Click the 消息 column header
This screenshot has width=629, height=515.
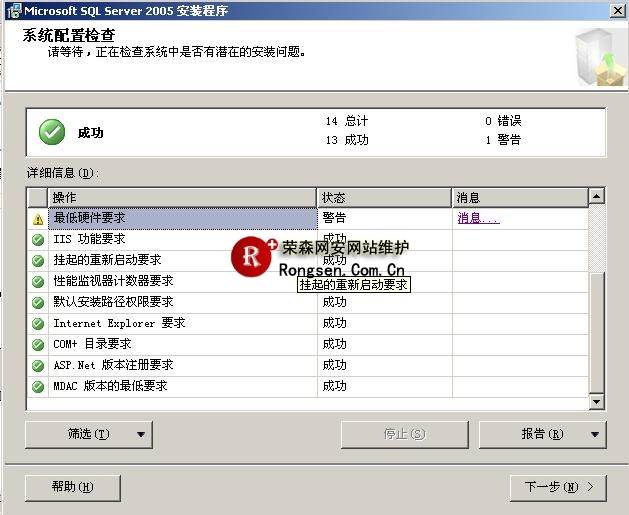click(519, 197)
